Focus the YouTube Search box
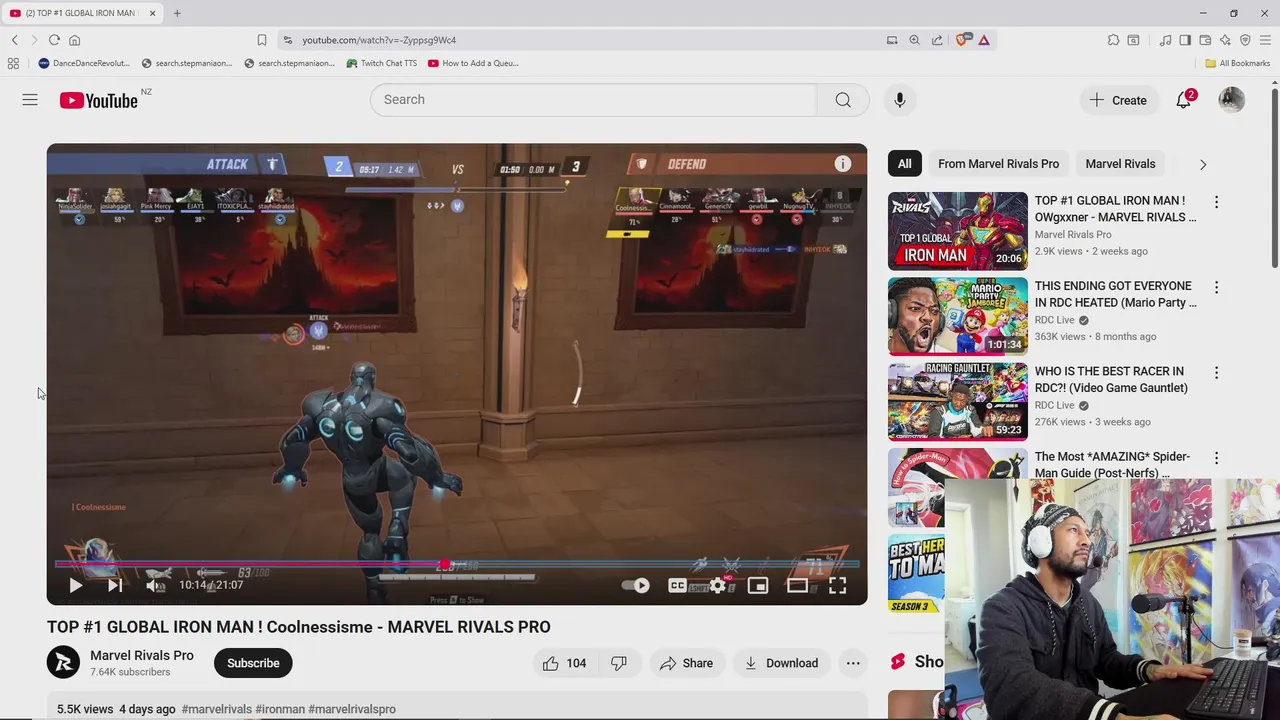This screenshot has height=720, width=1280. [x=594, y=100]
